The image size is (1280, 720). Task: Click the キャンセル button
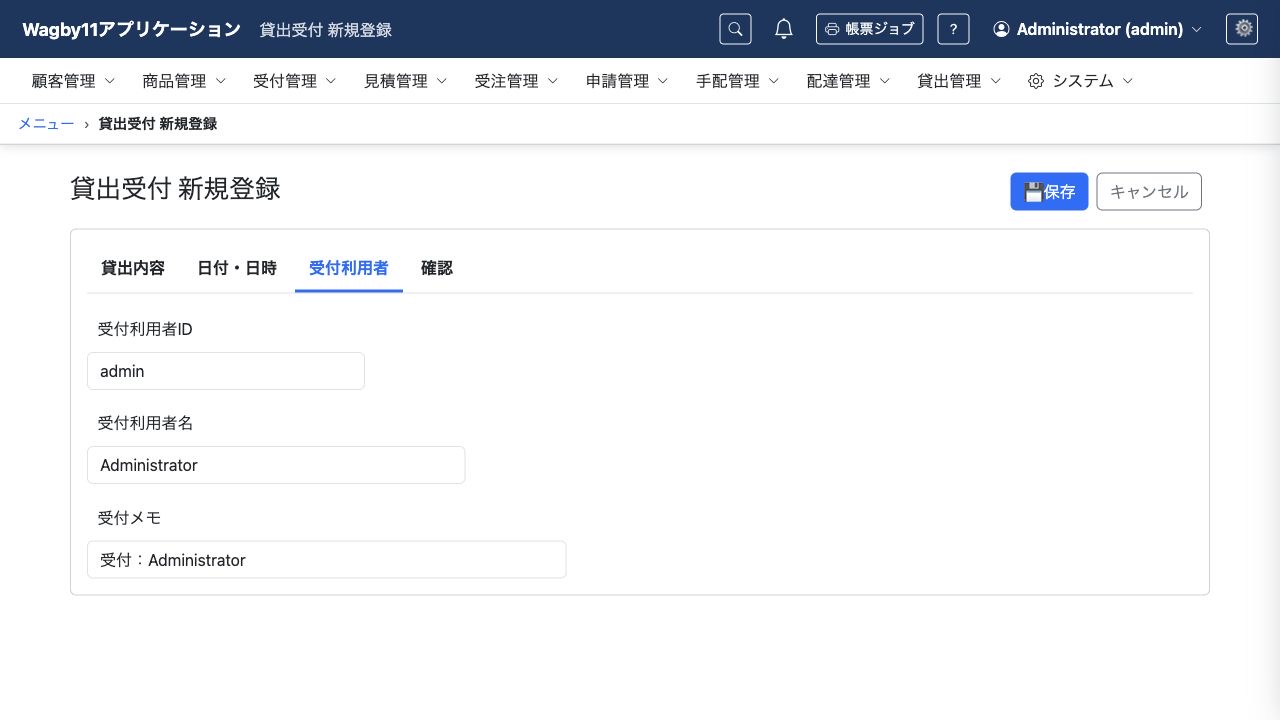(x=1149, y=192)
